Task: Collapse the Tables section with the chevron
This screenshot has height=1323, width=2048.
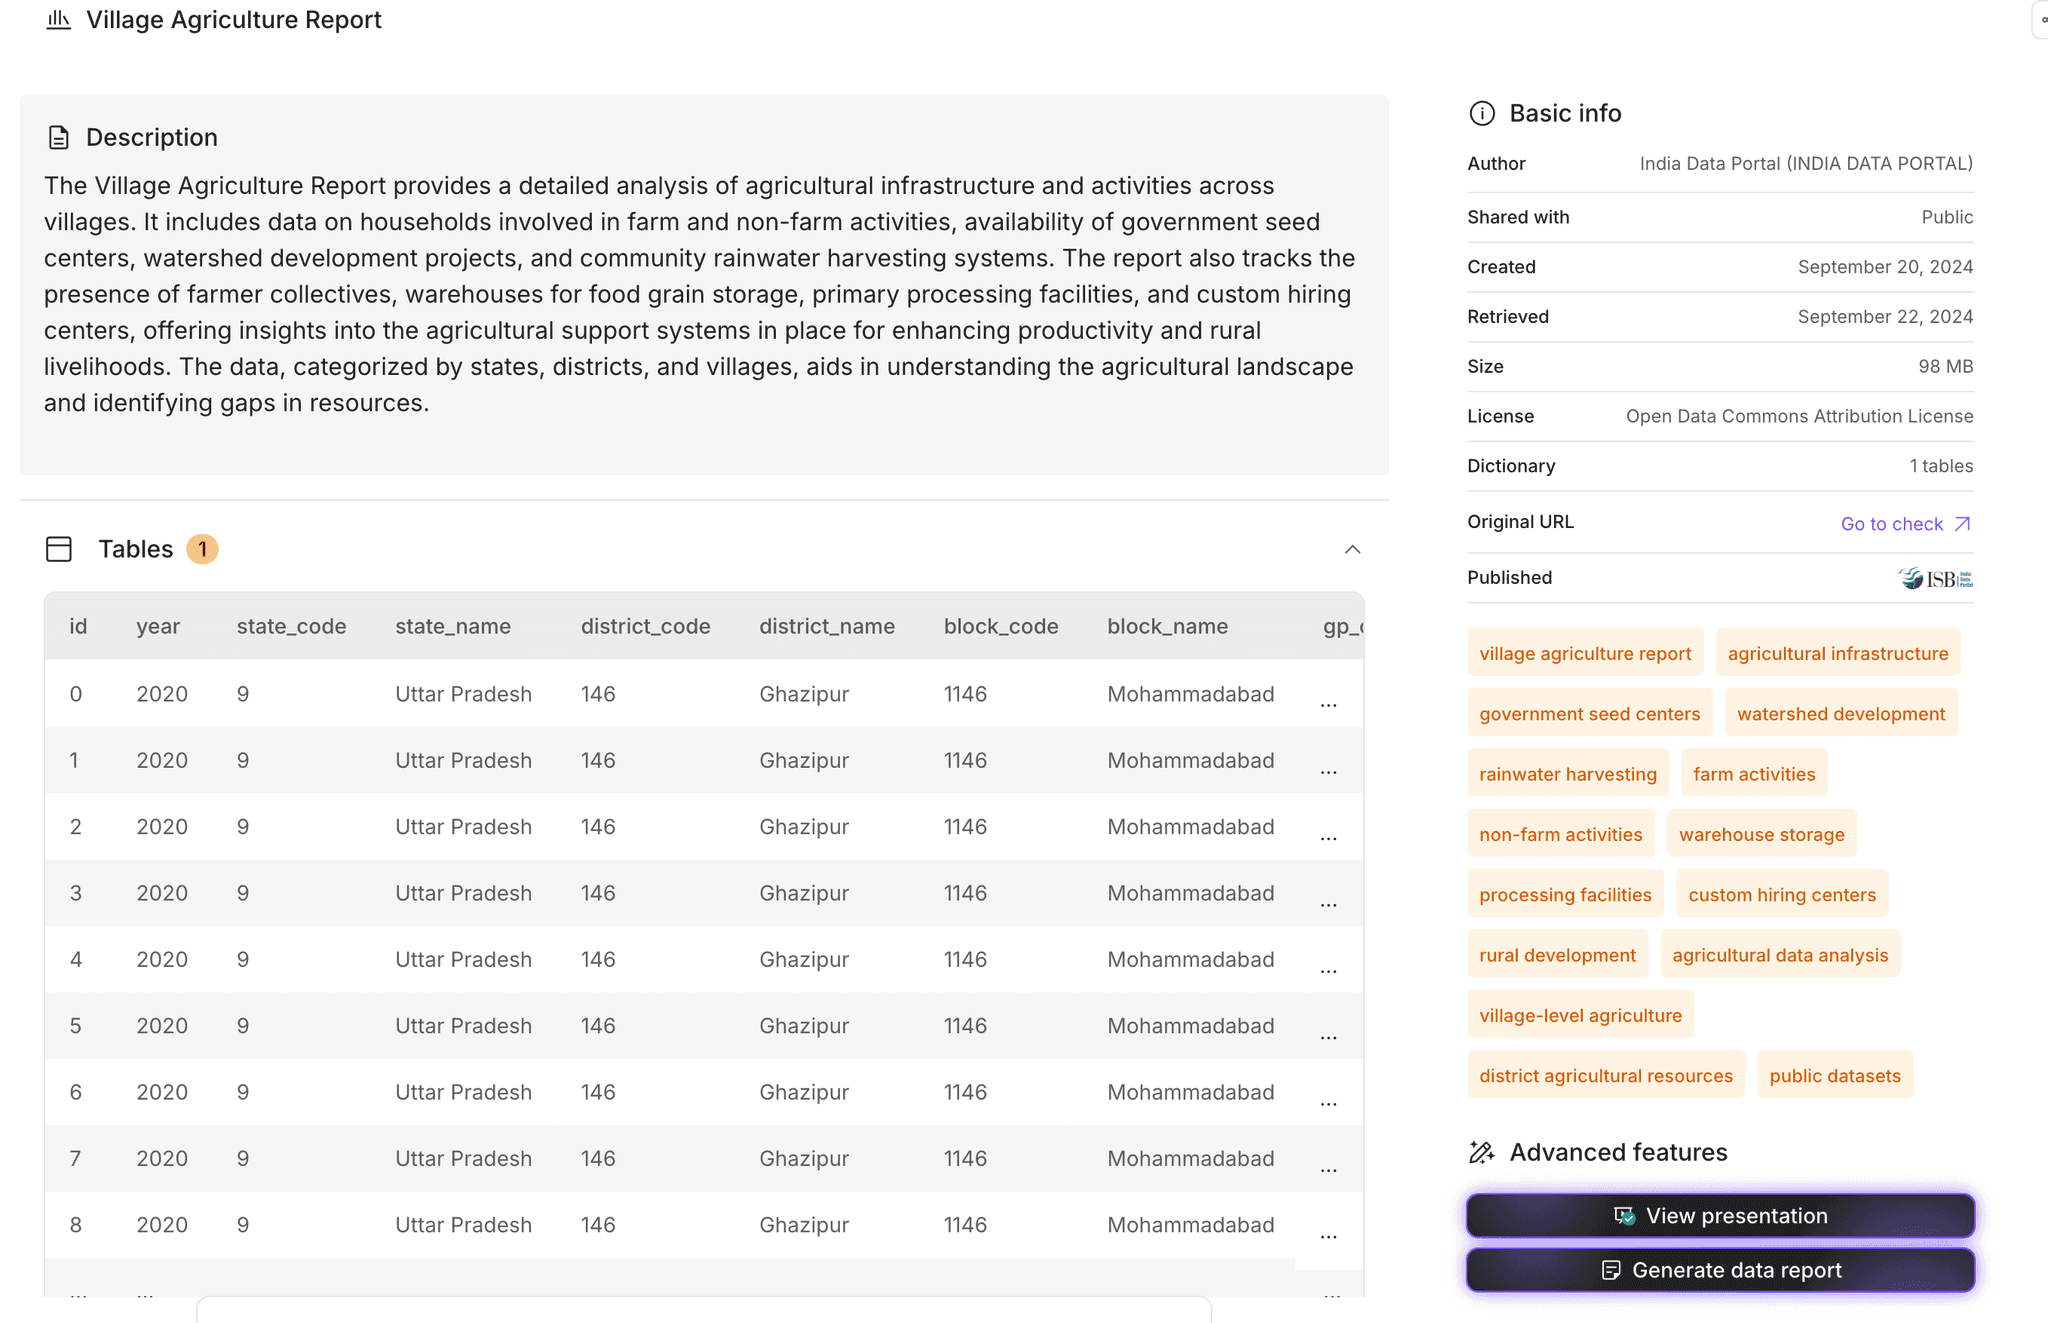Action: coord(1352,549)
